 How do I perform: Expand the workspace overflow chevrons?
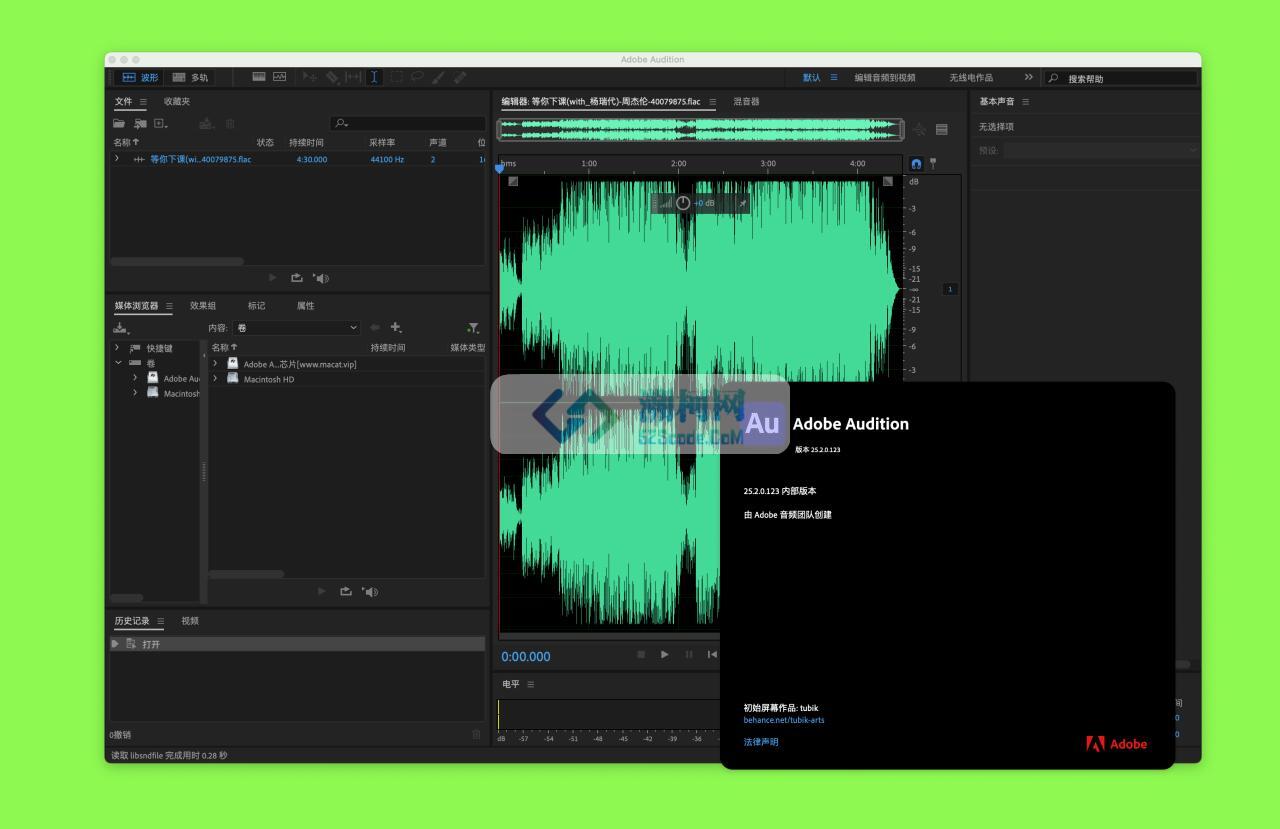click(x=1028, y=77)
